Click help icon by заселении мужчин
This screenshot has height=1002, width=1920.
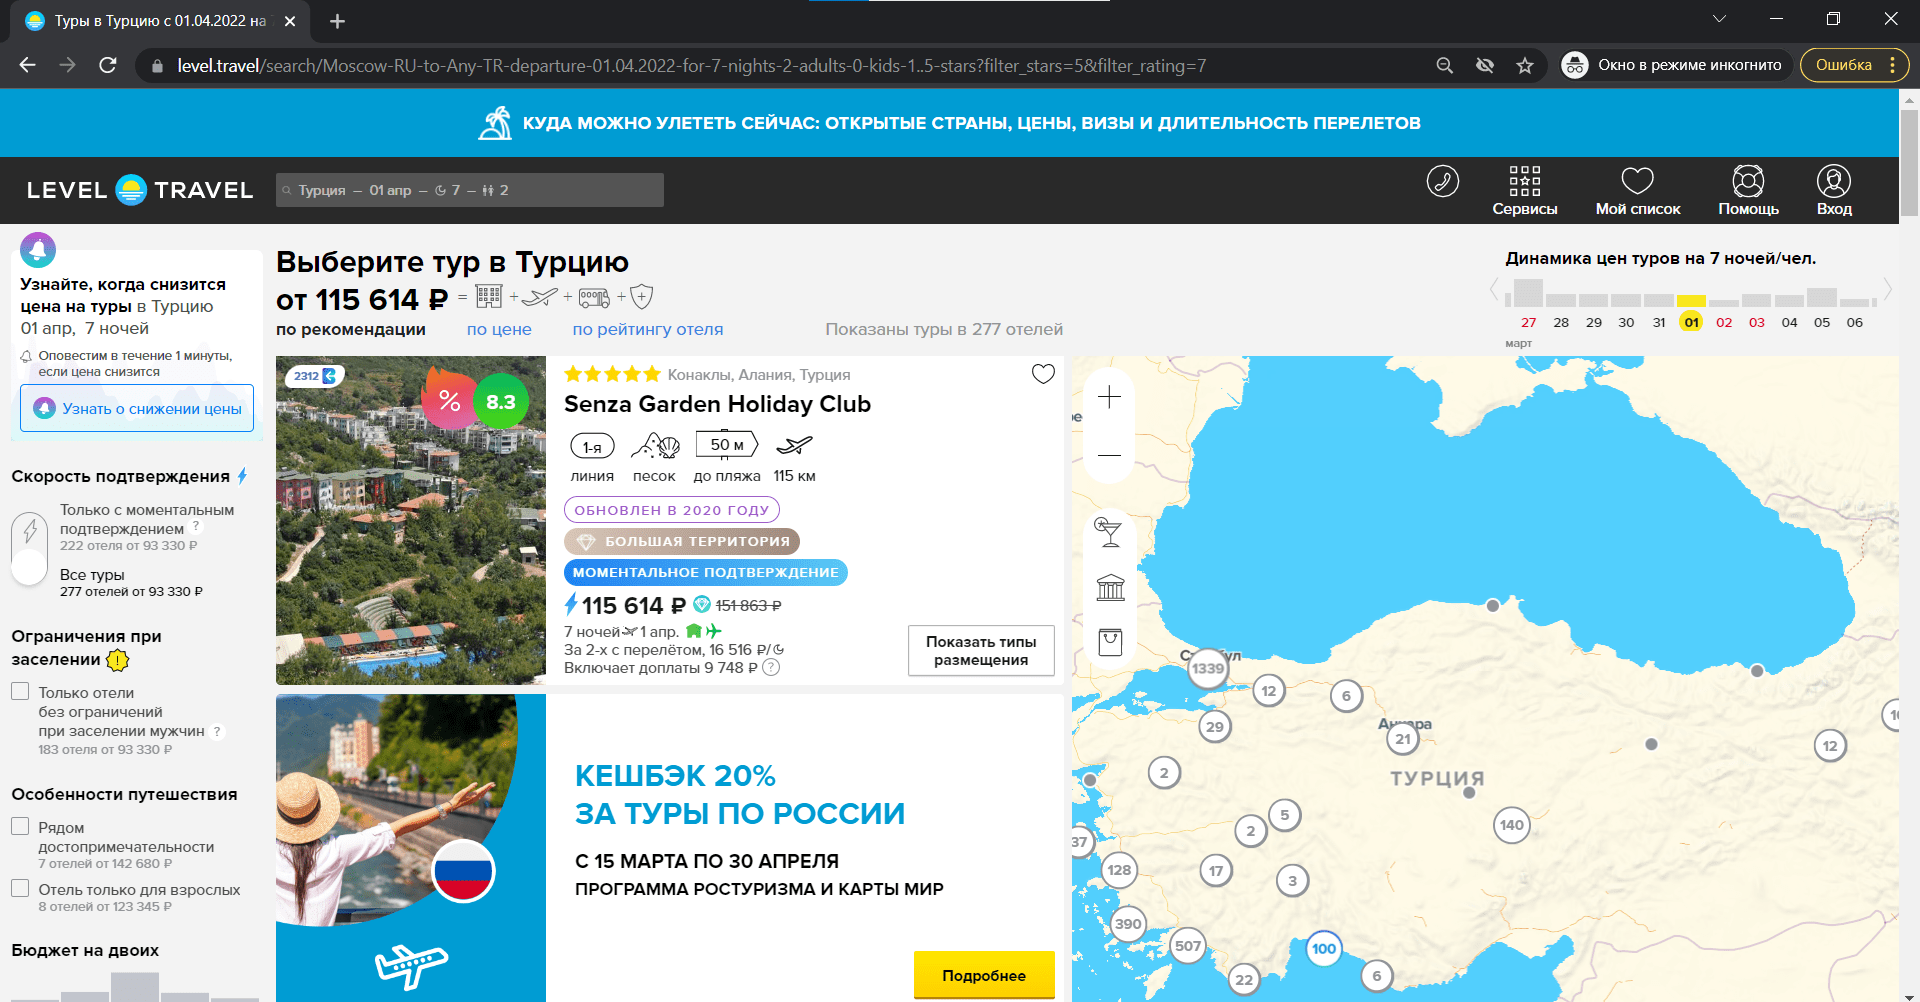(x=217, y=731)
